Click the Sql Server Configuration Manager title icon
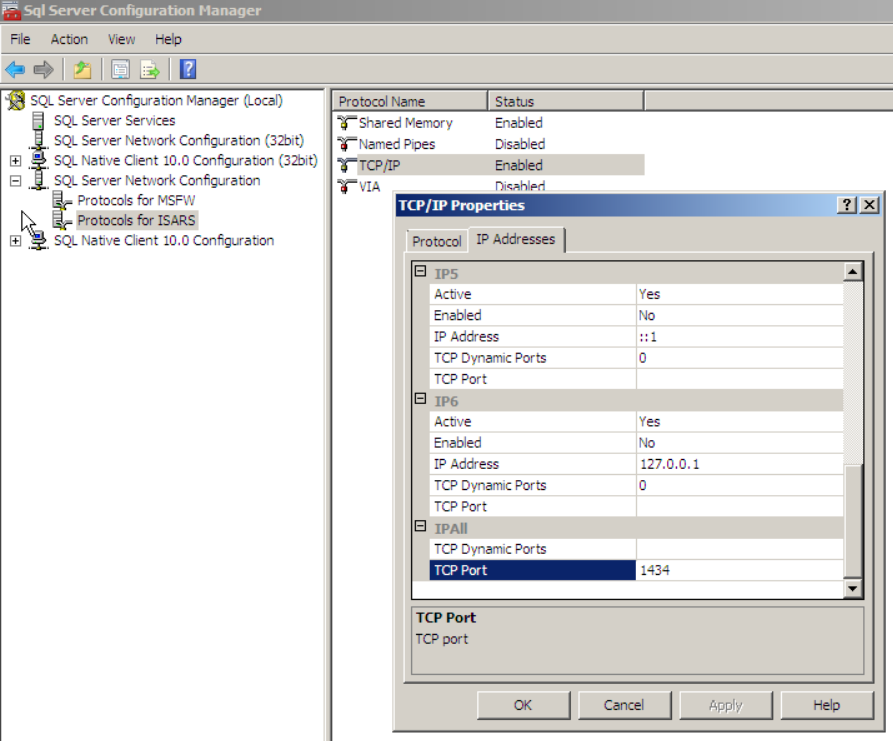This screenshot has height=741, width=893. 11,10
